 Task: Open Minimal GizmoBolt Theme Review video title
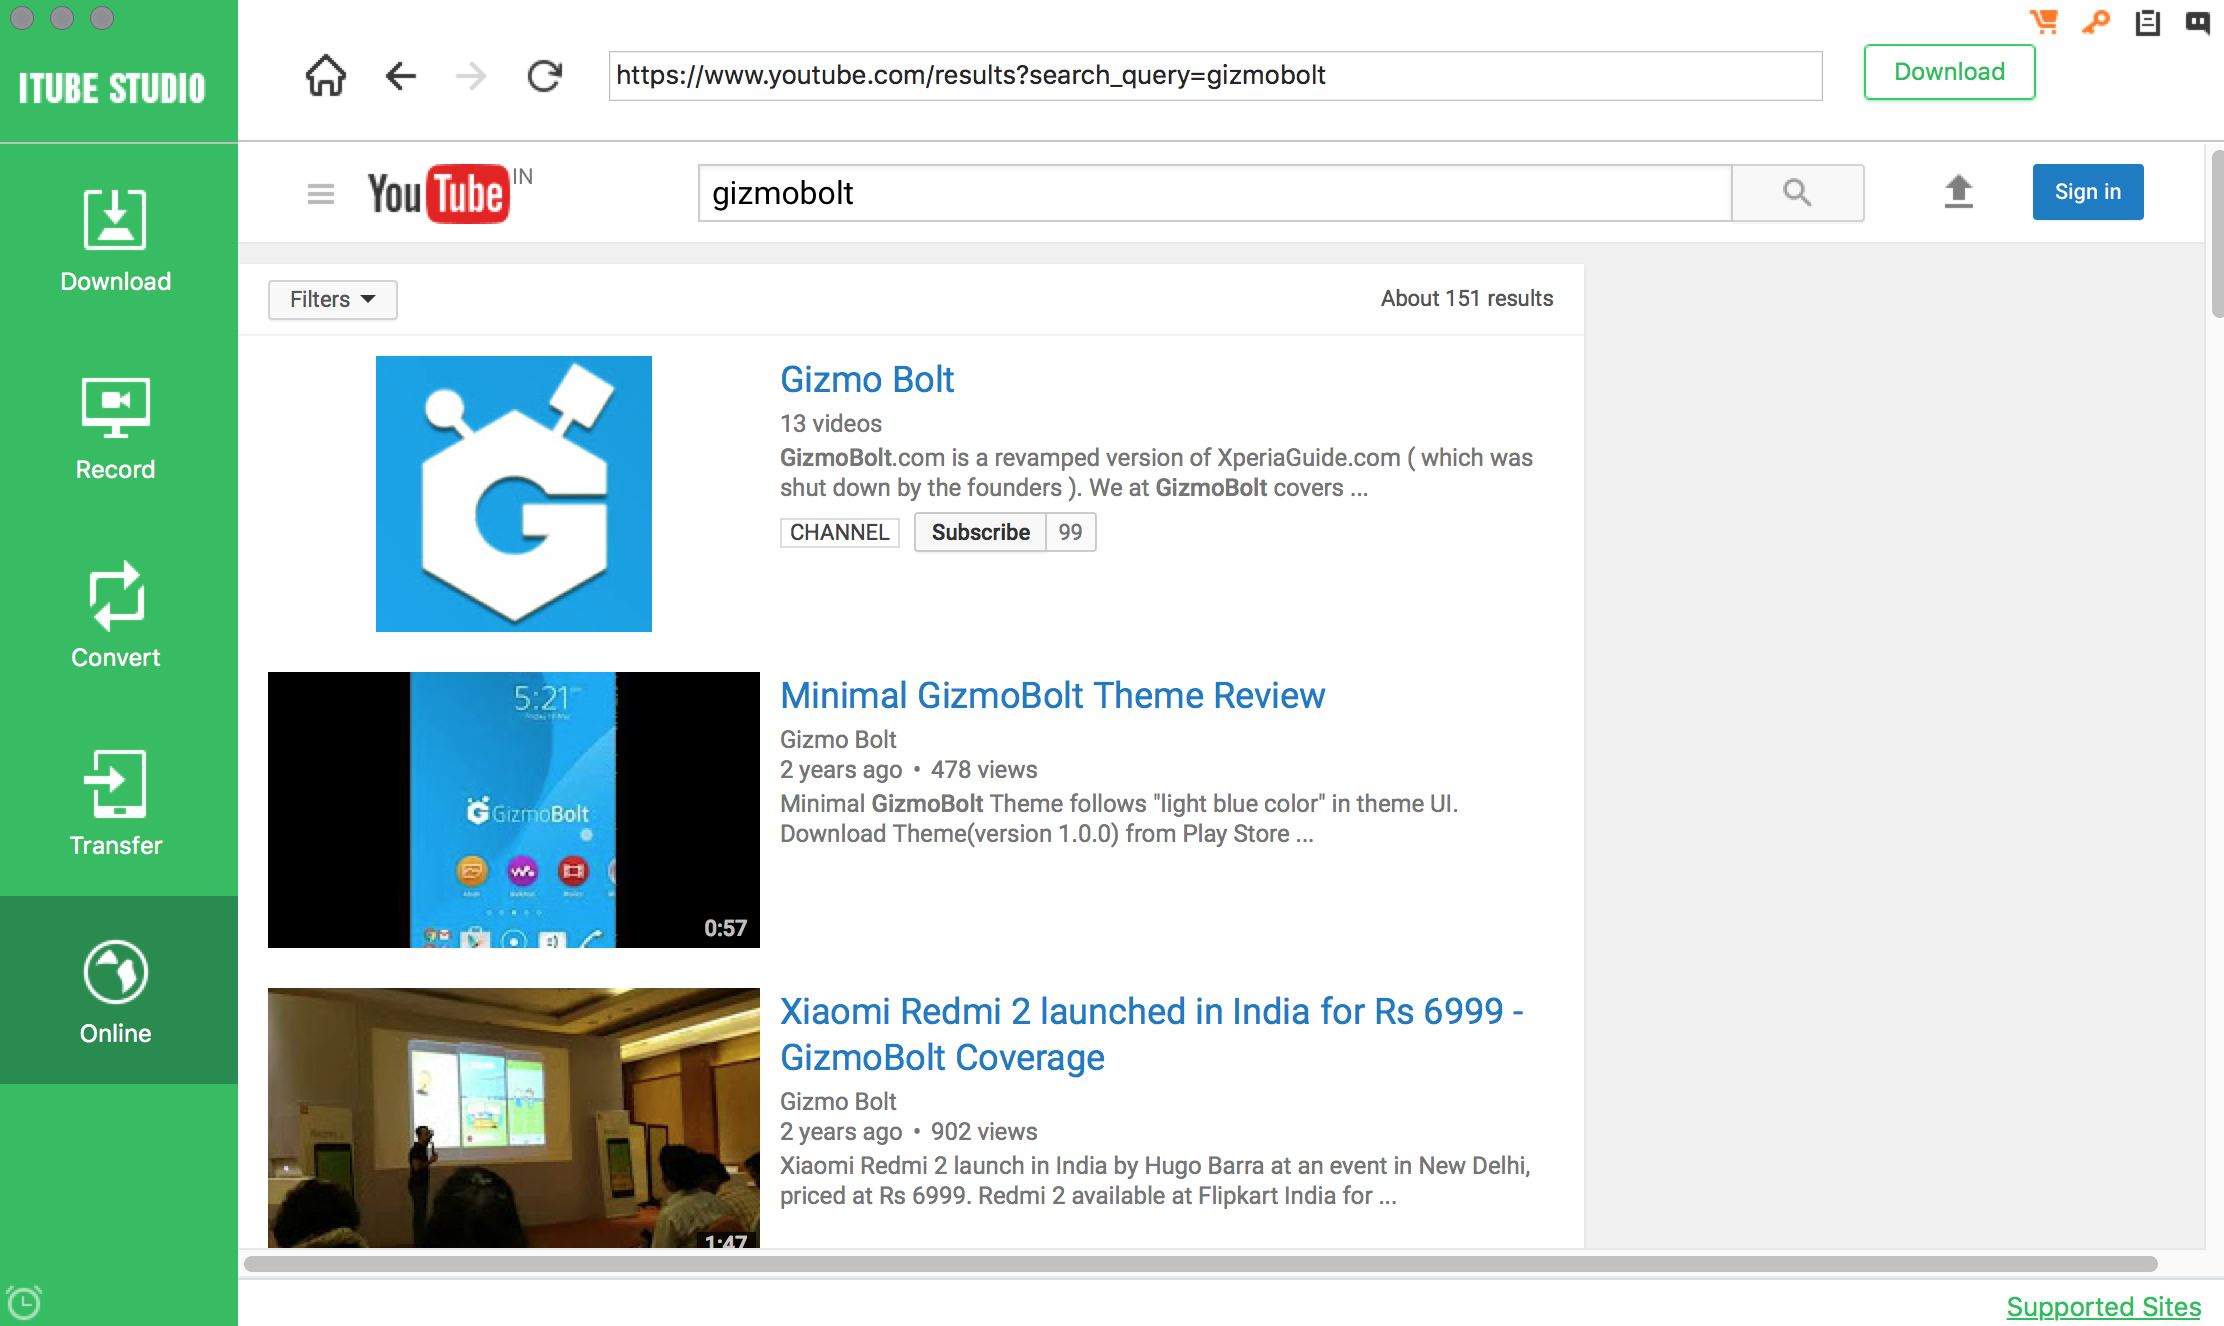(x=1052, y=696)
